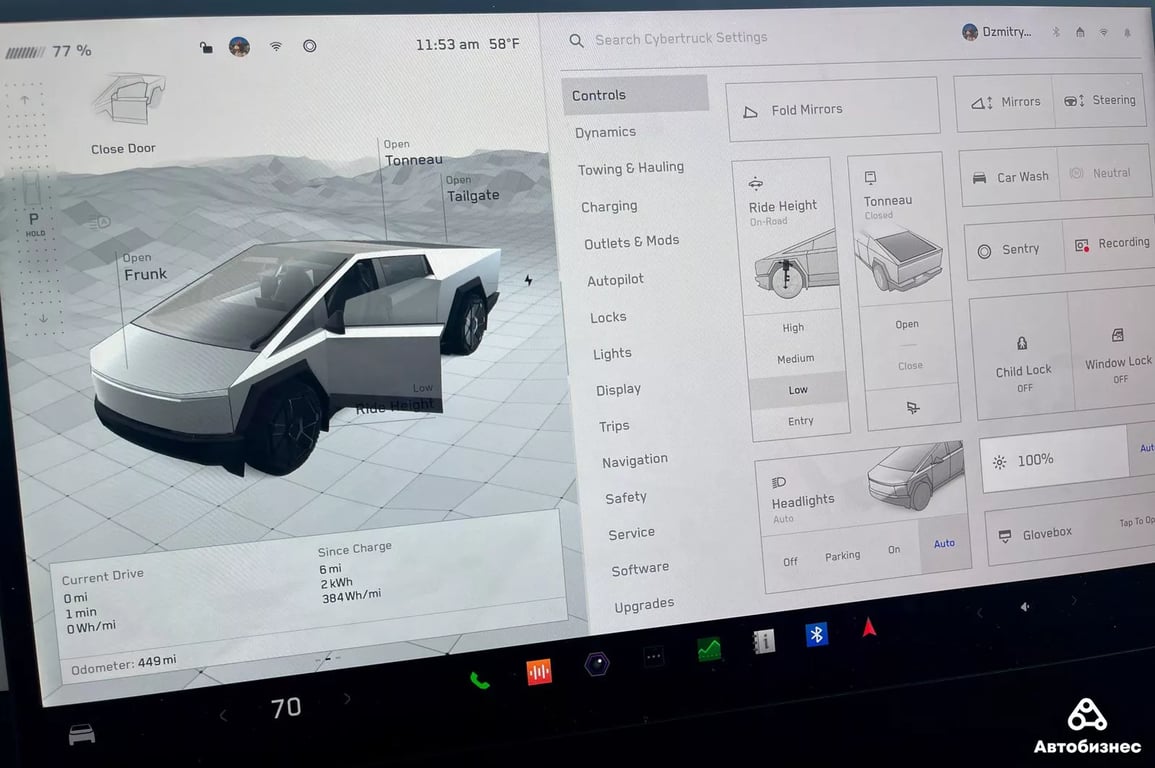Tap the Fold Mirrors icon
Viewport: 1155px width, 768px height.
(751, 110)
